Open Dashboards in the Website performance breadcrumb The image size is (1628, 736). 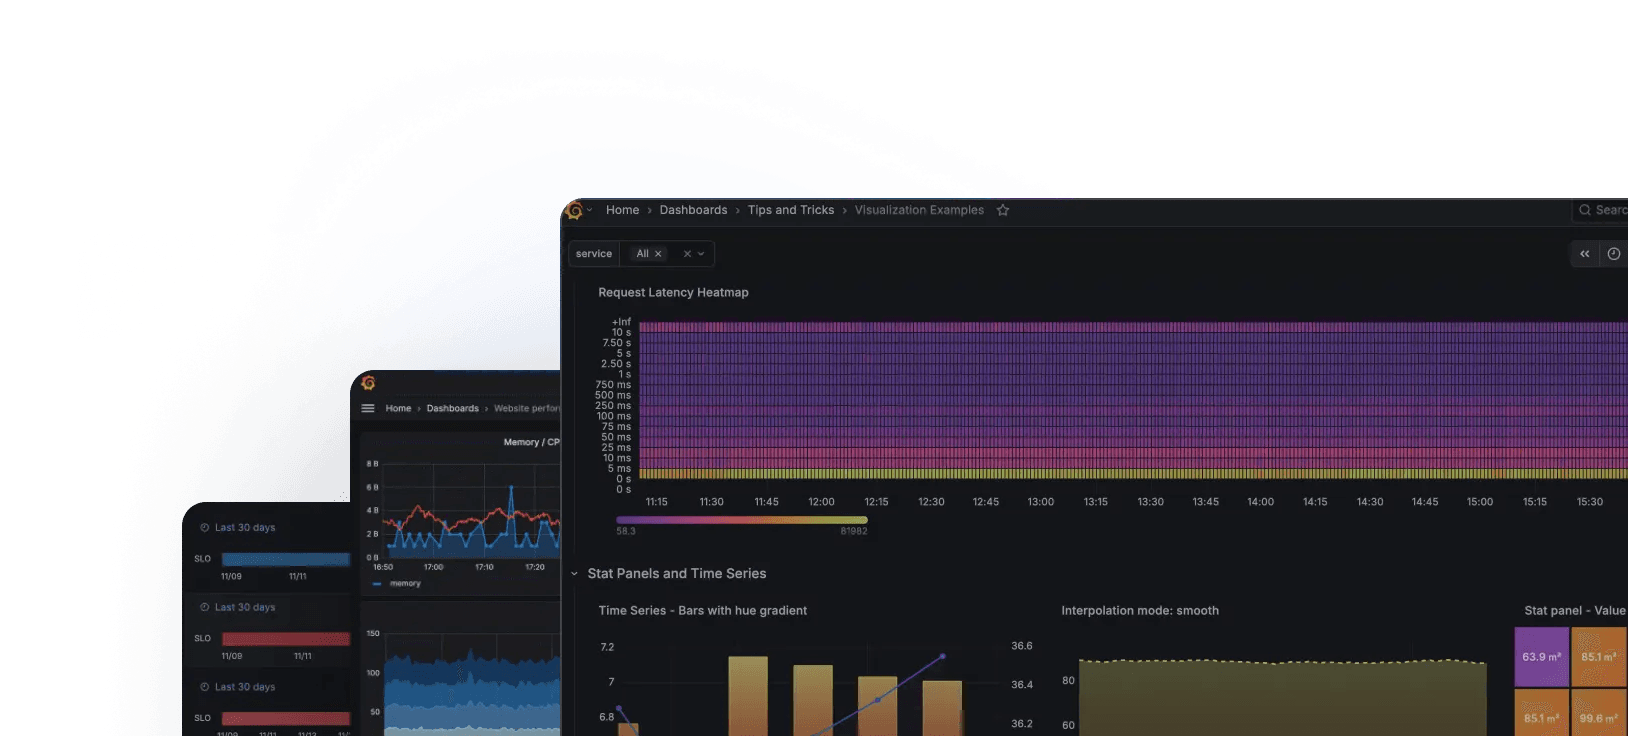point(452,408)
